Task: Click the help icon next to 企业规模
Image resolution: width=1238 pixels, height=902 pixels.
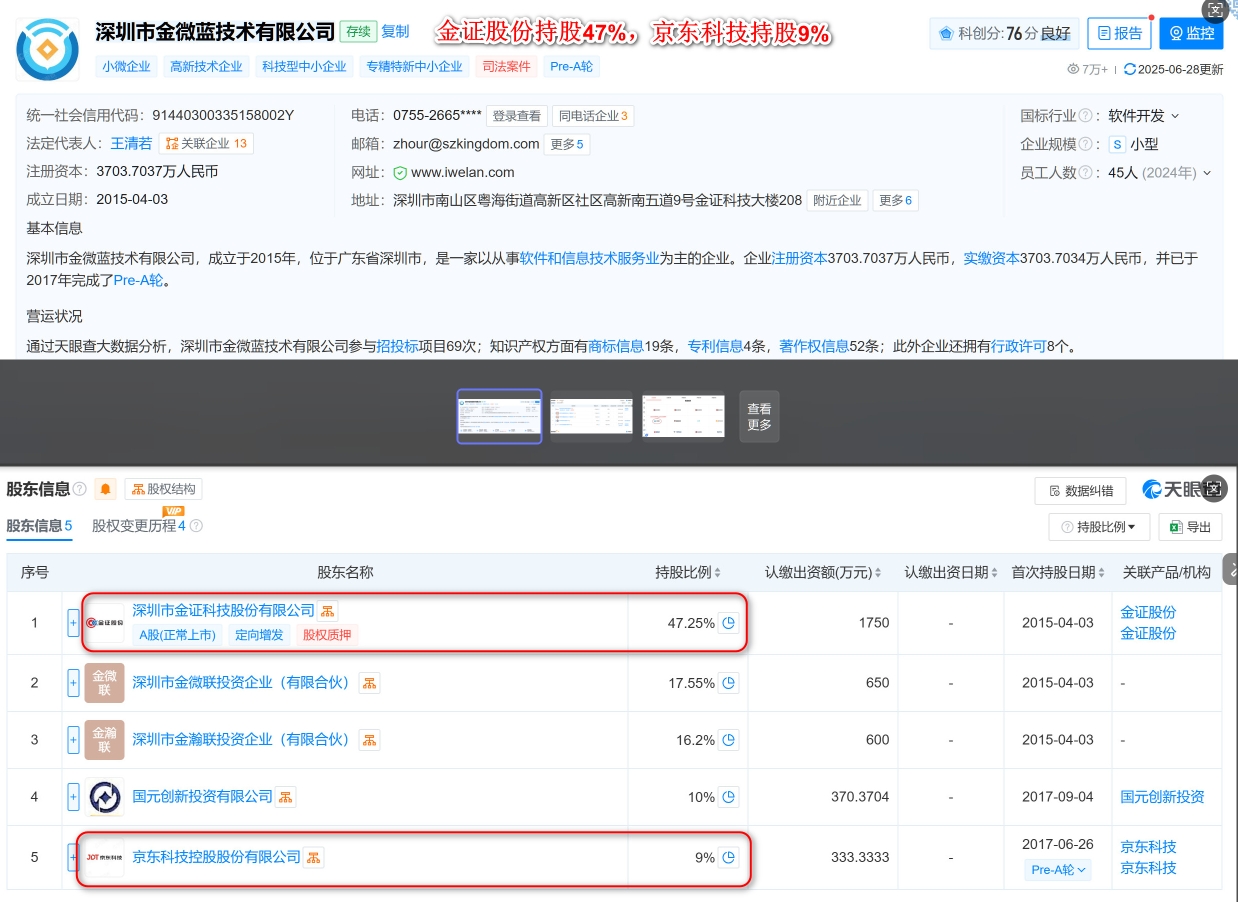Action: click(1084, 144)
